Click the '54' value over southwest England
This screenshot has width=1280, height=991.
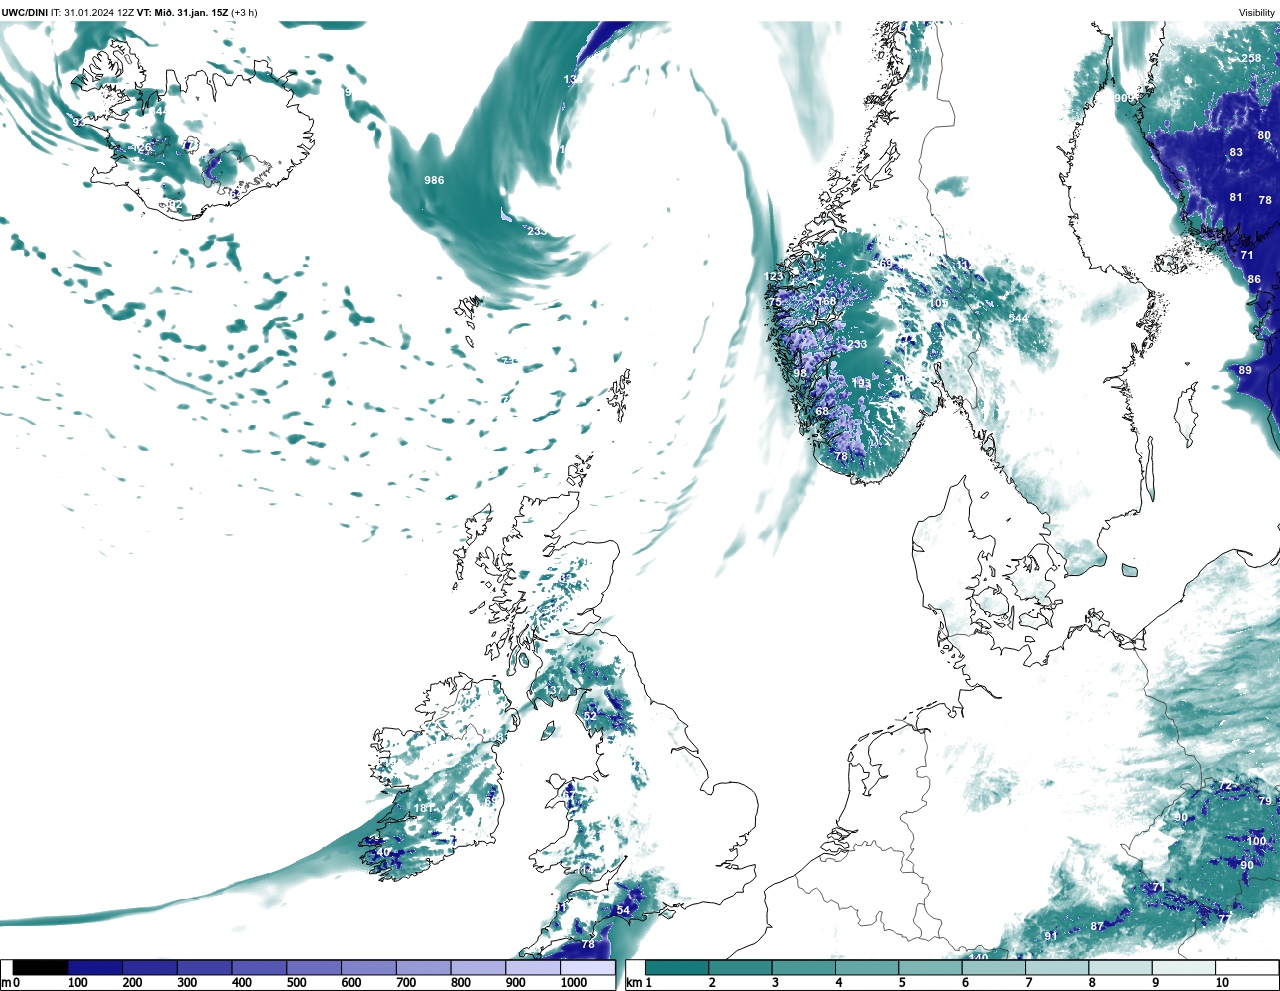623,910
